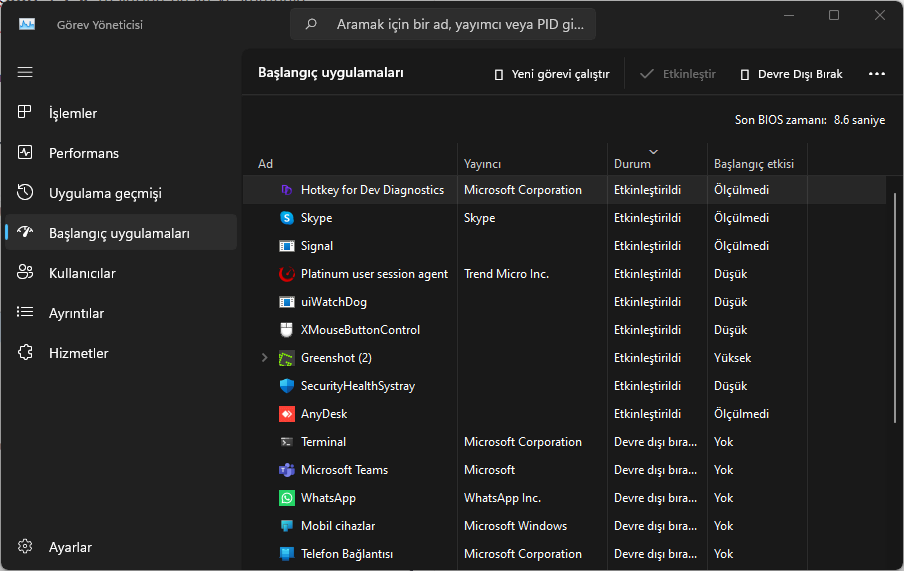Open the İşlemler page
This screenshot has height=571, width=904.
[73, 113]
